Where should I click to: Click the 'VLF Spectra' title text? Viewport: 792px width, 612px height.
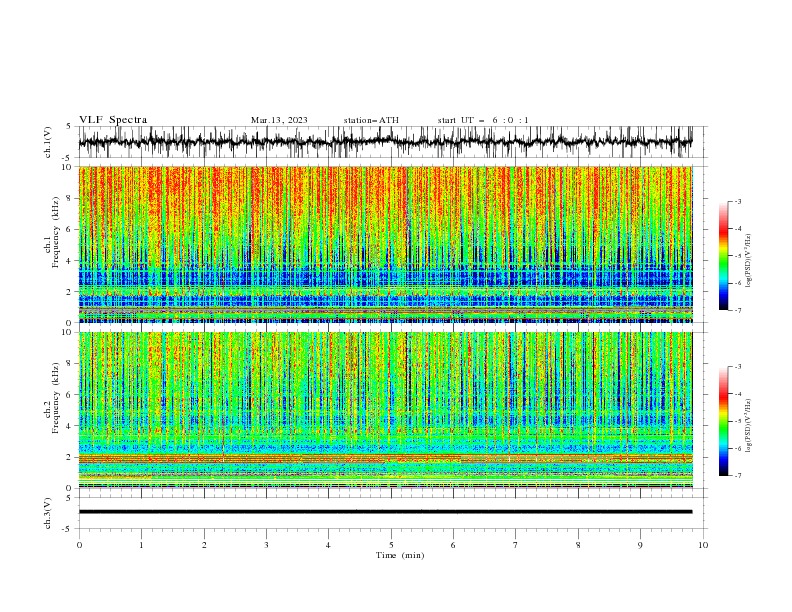tap(113, 120)
